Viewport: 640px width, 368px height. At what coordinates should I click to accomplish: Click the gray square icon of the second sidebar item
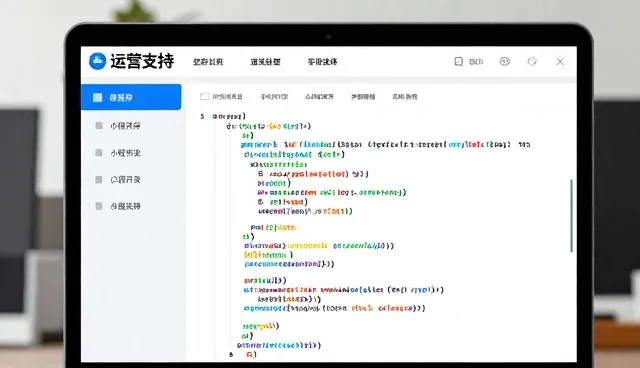(x=99, y=126)
